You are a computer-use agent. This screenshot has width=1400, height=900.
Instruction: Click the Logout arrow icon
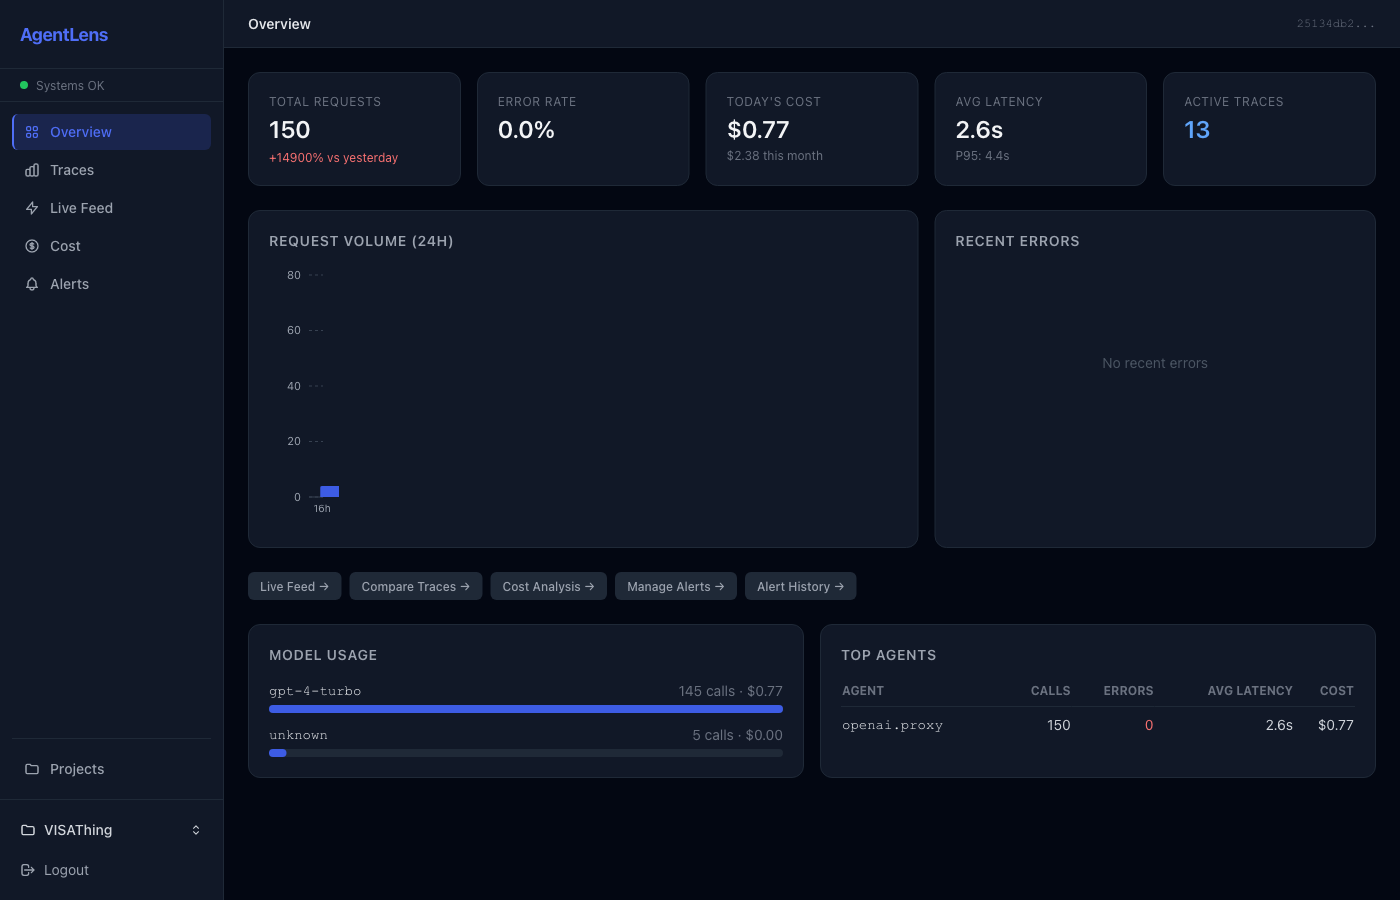(x=28, y=870)
